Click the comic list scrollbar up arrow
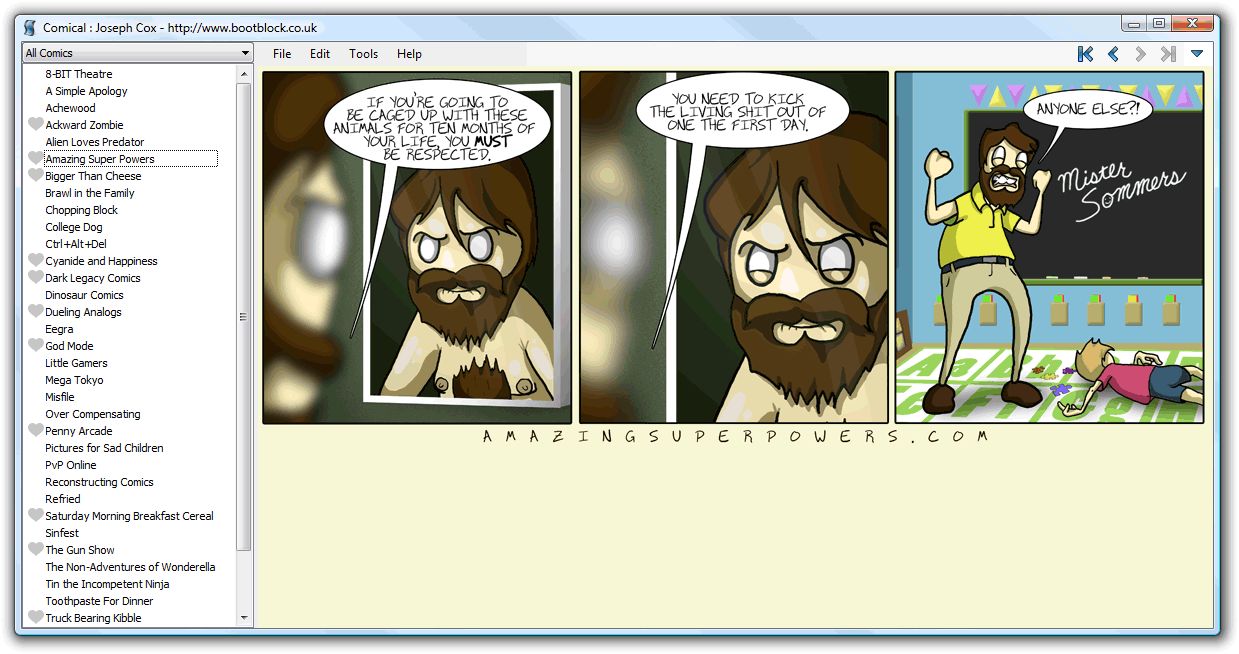 tap(244, 74)
